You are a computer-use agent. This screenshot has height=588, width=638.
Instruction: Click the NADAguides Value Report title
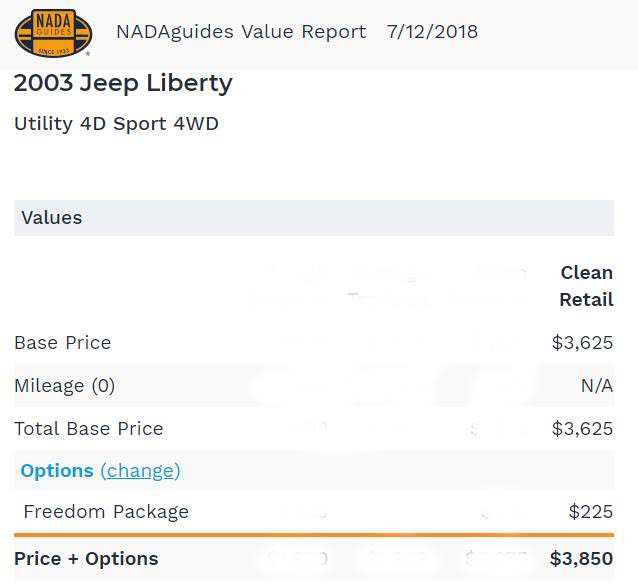click(241, 31)
